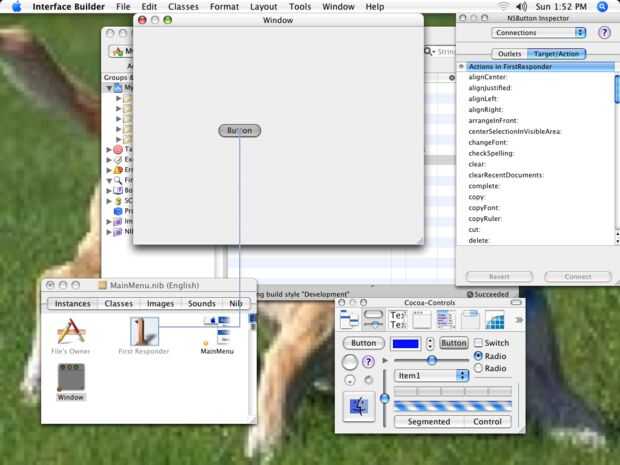Open volume control in menu bar
620x465 pixels.
[522, 7]
